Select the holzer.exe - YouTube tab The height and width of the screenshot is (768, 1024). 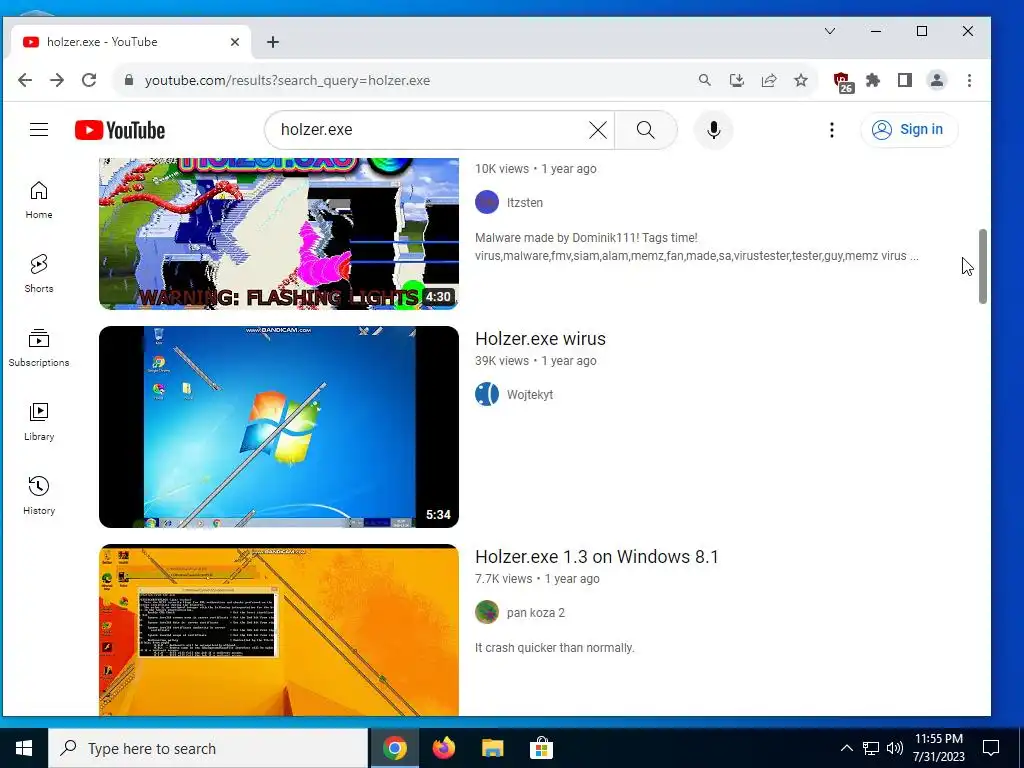131,42
